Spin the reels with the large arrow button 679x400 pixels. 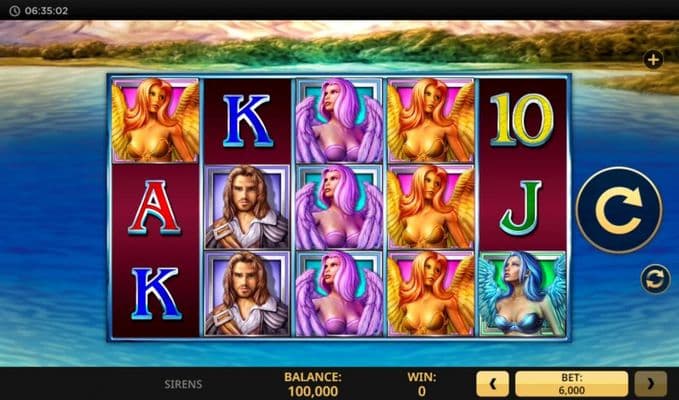619,210
